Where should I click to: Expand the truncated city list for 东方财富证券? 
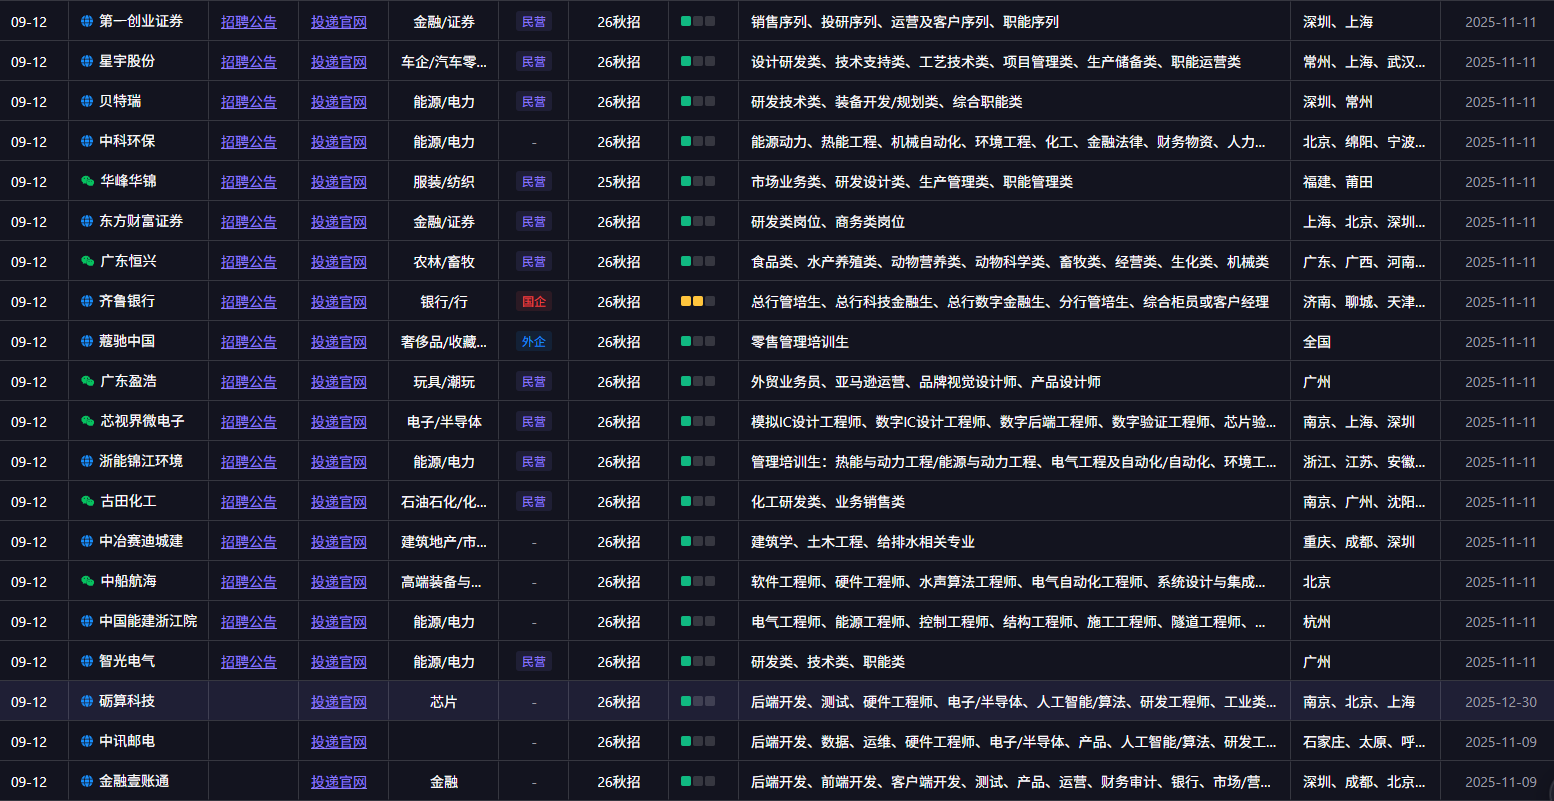(1367, 221)
